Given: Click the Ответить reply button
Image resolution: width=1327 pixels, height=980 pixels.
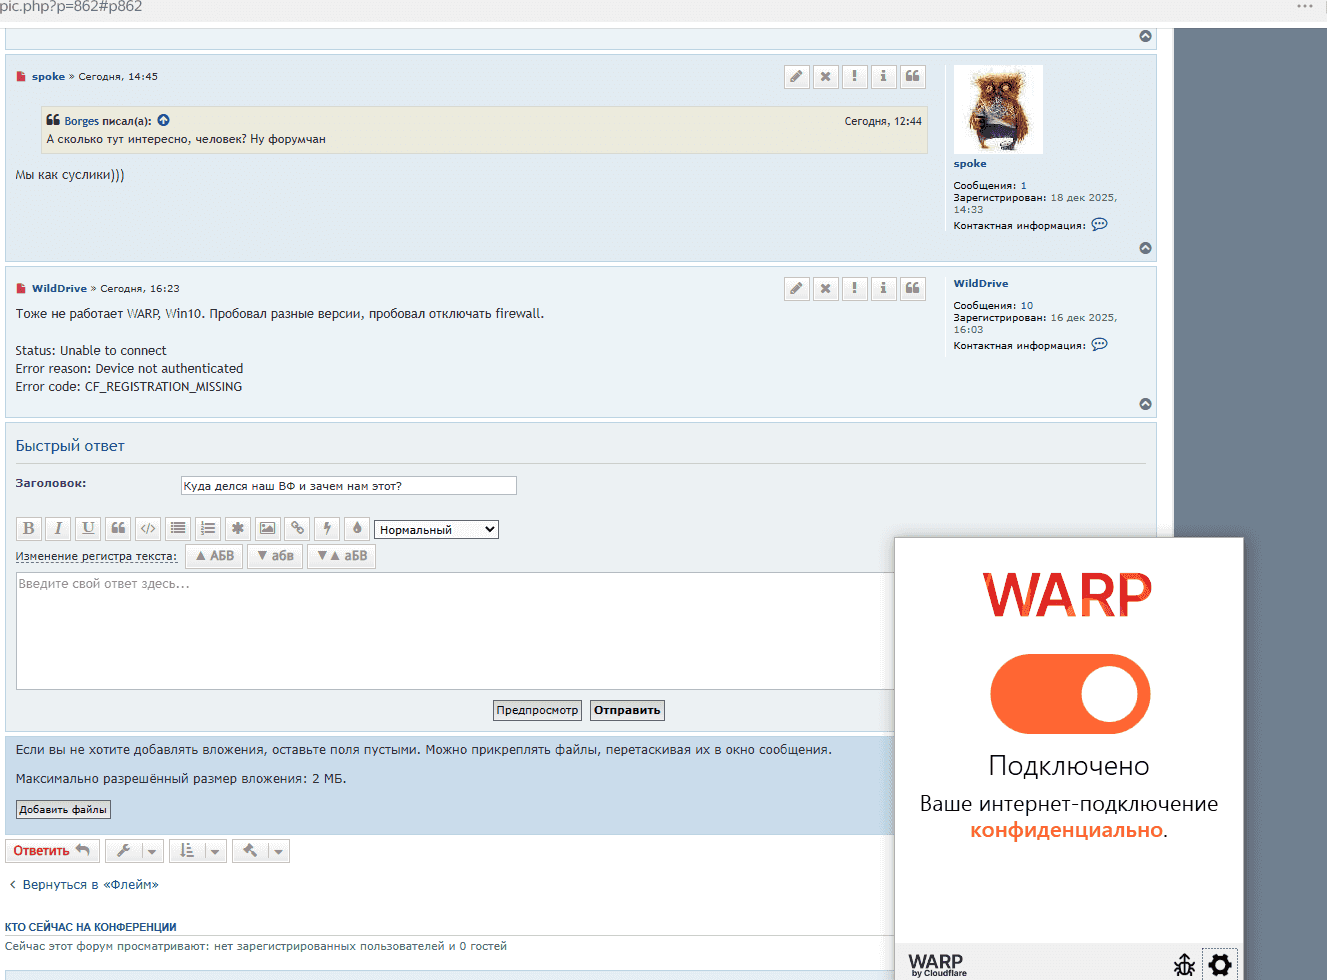Looking at the screenshot, I should click(52, 851).
